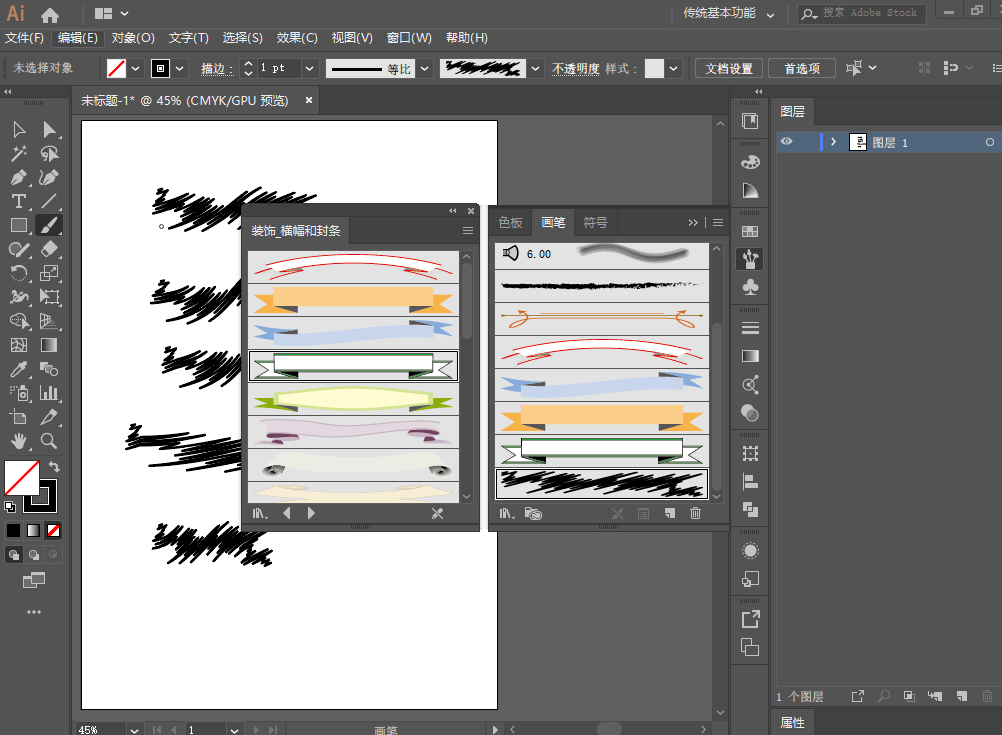Expand 图层 1 layer contents
This screenshot has width=1002, height=735.
click(833, 142)
